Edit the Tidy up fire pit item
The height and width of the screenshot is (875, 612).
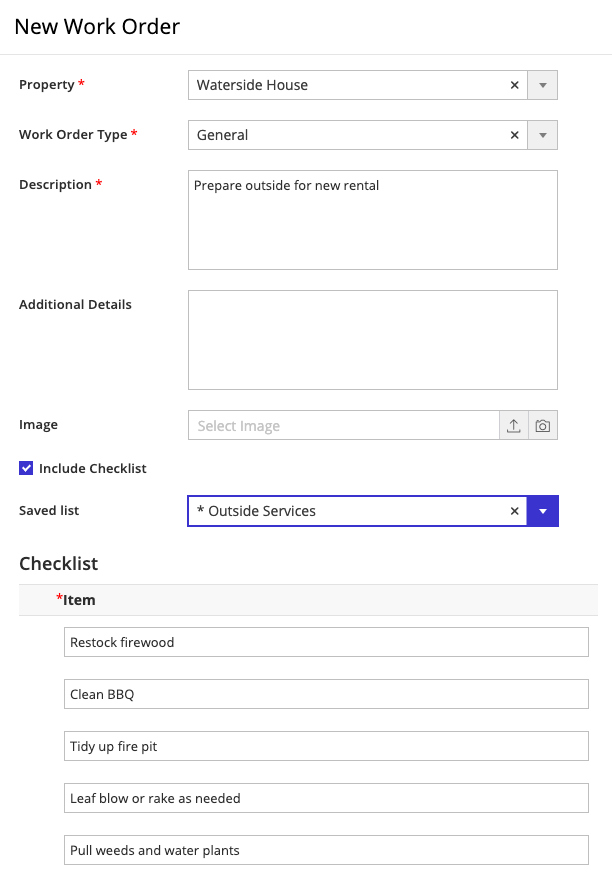(326, 746)
